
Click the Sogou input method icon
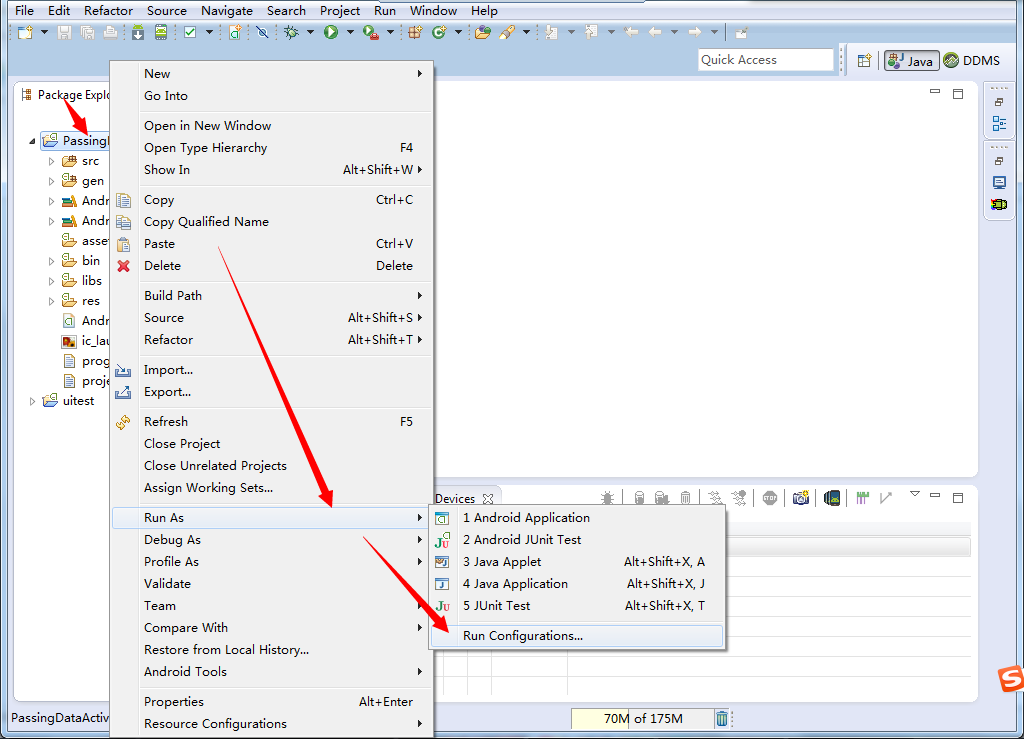click(x=1011, y=679)
